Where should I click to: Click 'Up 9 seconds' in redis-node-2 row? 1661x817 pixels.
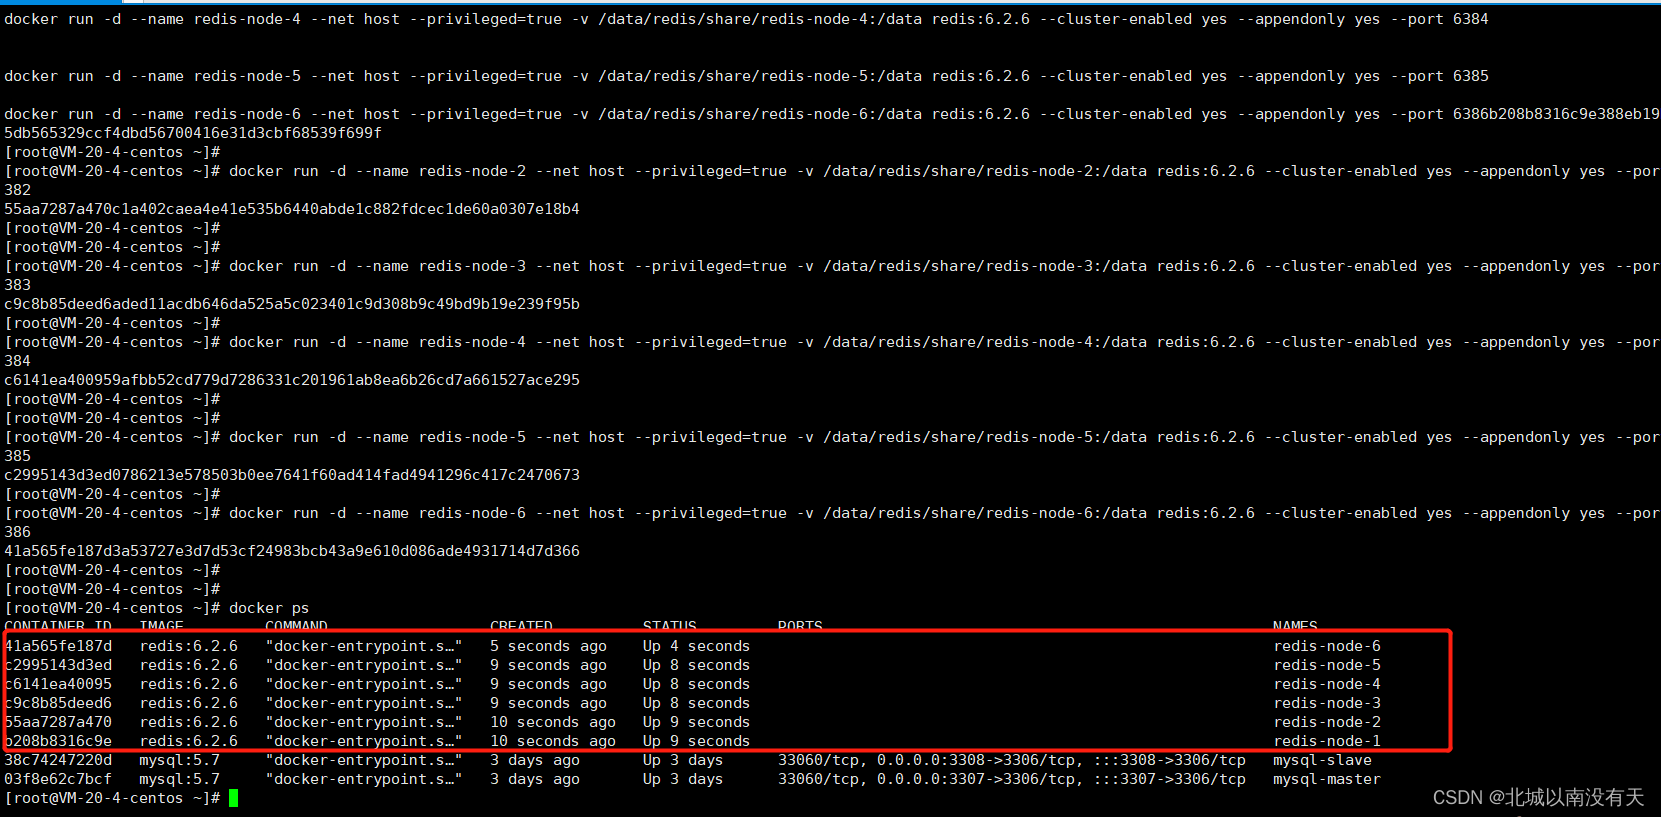(x=696, y=722)
